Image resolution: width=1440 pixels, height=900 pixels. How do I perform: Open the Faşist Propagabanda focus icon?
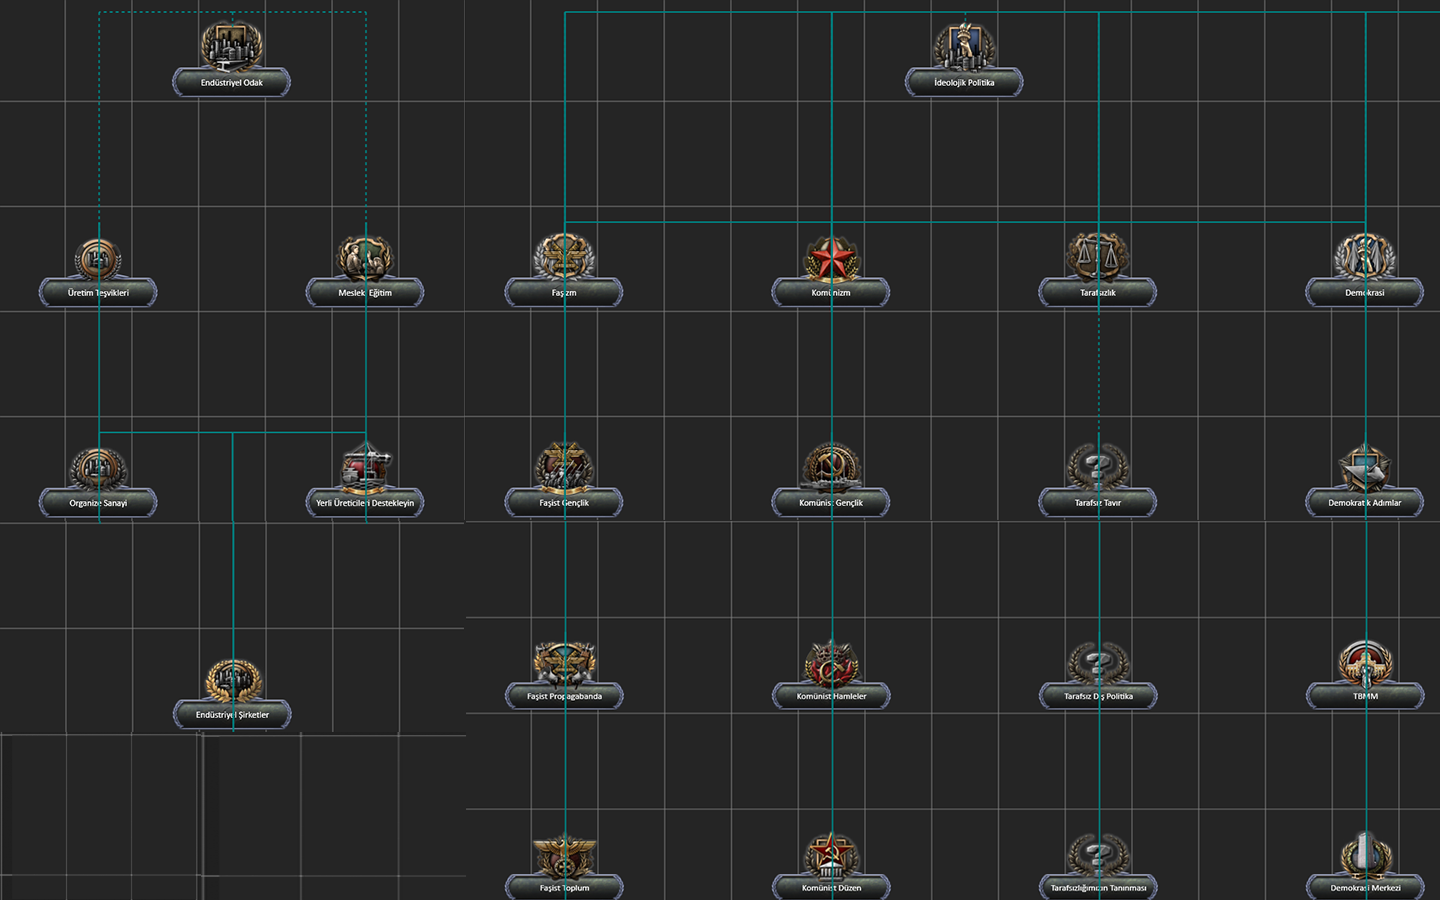point(564,661)
